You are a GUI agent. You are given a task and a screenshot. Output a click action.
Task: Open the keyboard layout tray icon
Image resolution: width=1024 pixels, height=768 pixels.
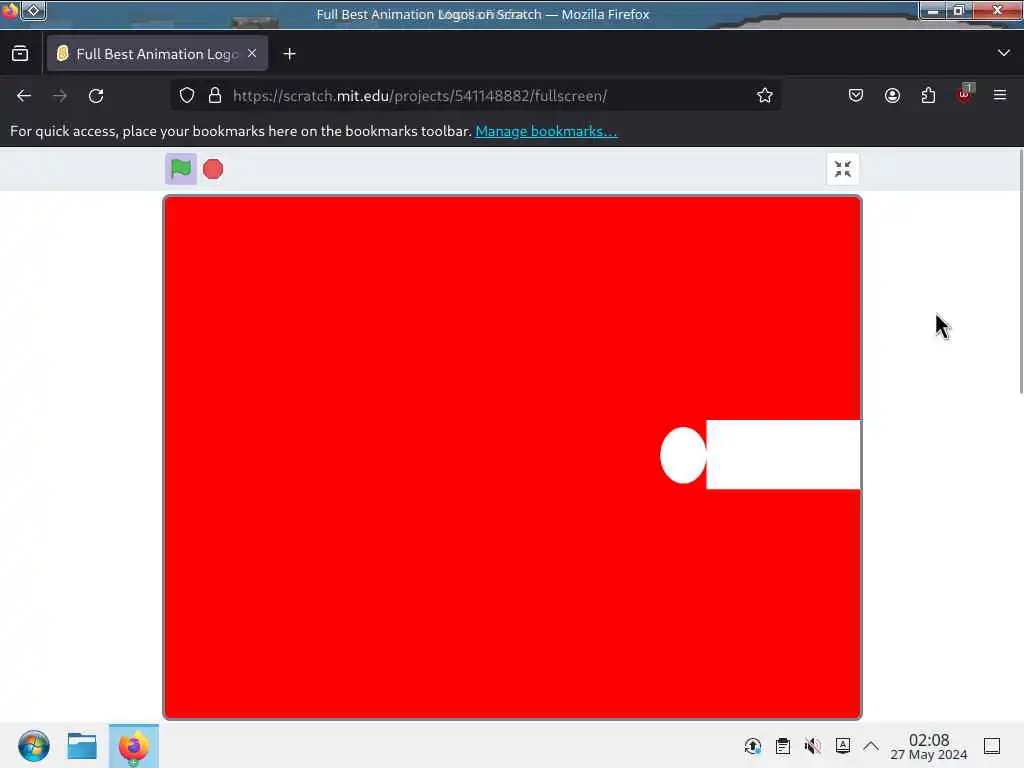(842, 746)
